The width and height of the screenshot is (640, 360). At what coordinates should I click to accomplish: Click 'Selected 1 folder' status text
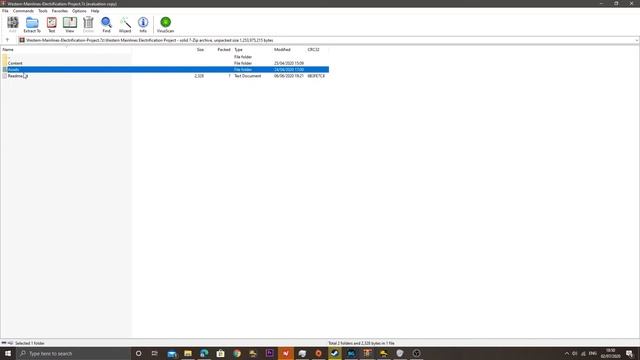pyautogui.click(x=29, y=343)
